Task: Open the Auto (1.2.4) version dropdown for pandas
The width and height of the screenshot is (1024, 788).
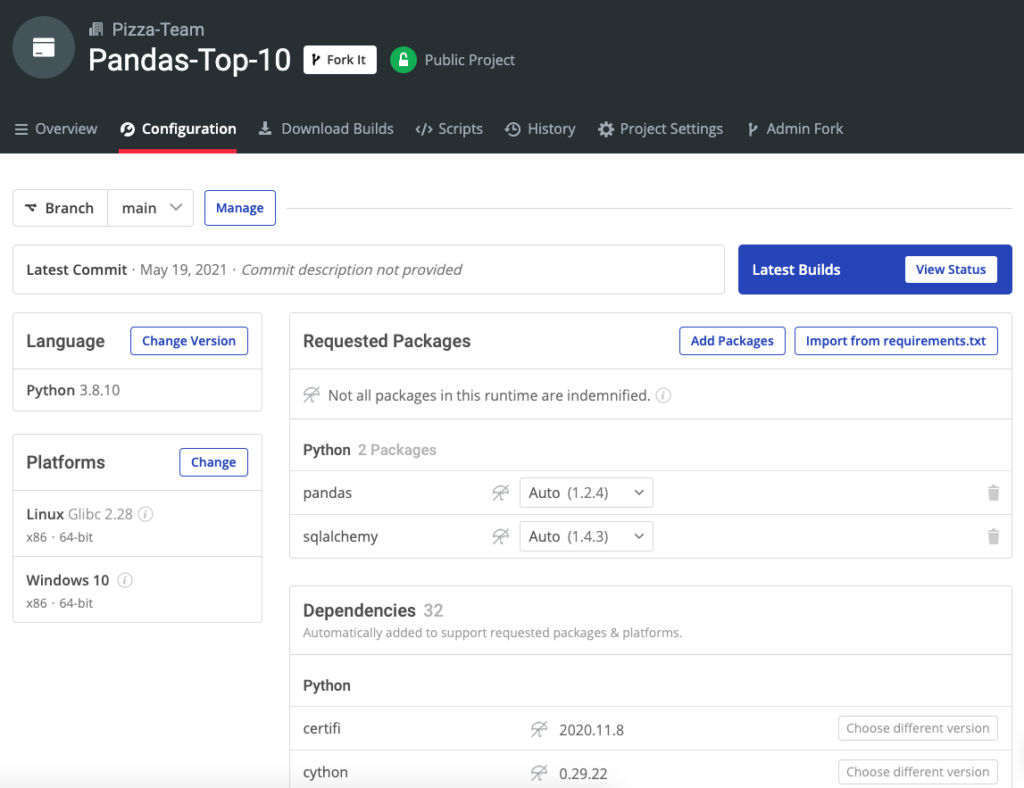Action: click(586, 492)
